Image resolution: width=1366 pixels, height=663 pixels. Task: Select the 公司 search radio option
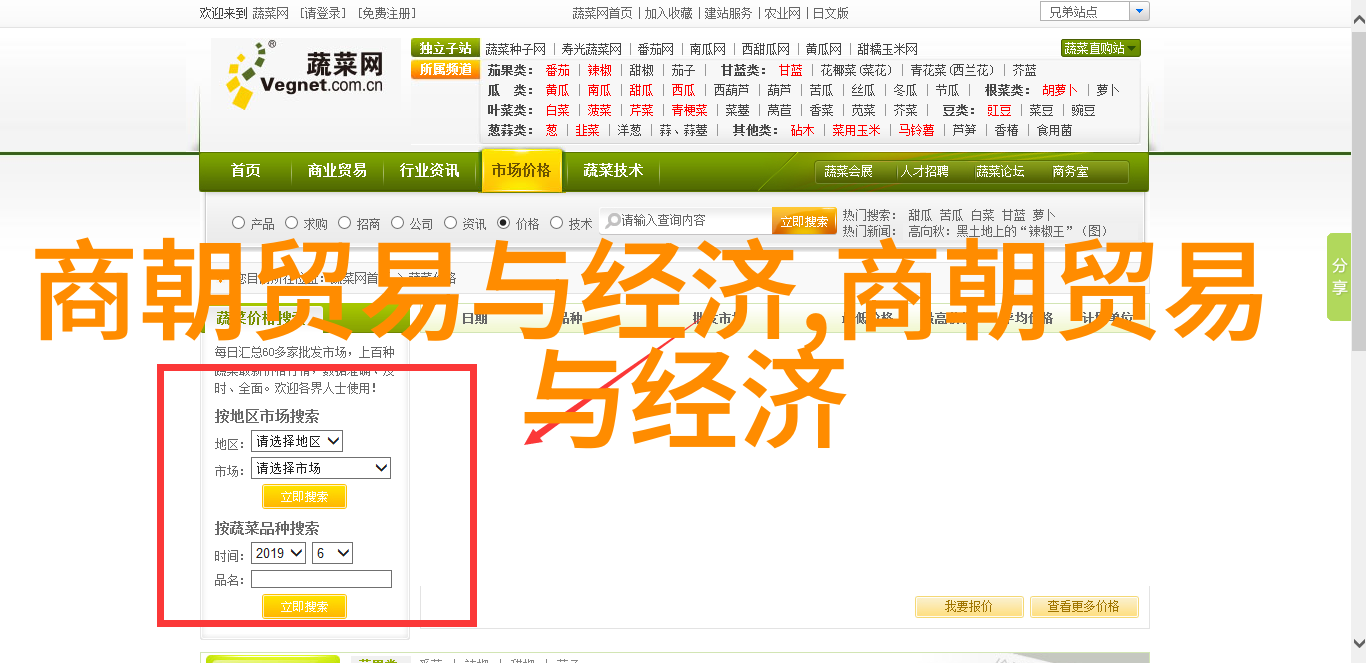398,223
